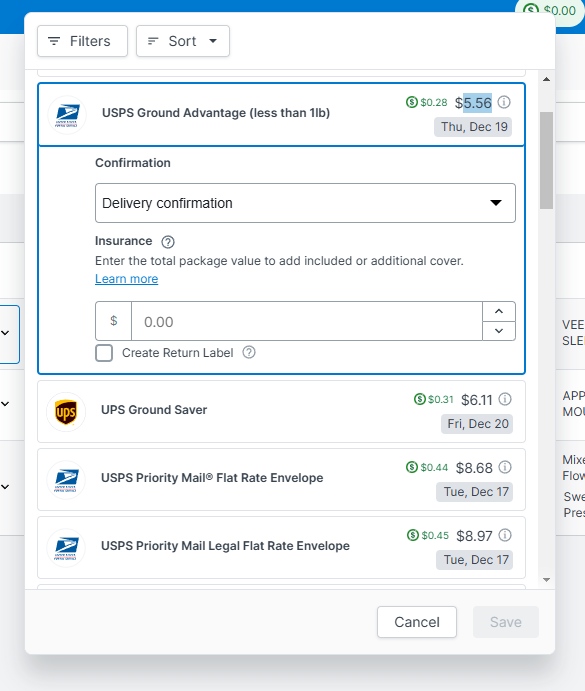
Task: Click the $8.97 price text
Action: coord(474,536)
